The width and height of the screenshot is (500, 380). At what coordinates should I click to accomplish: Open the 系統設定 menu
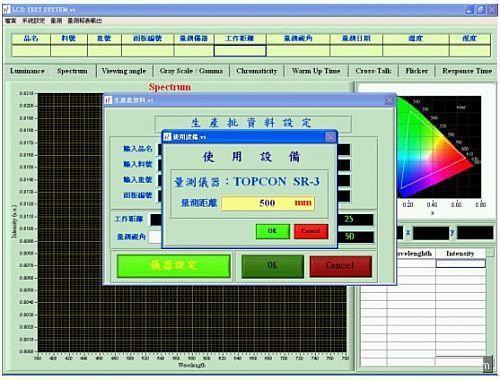[x=34, y=21]
